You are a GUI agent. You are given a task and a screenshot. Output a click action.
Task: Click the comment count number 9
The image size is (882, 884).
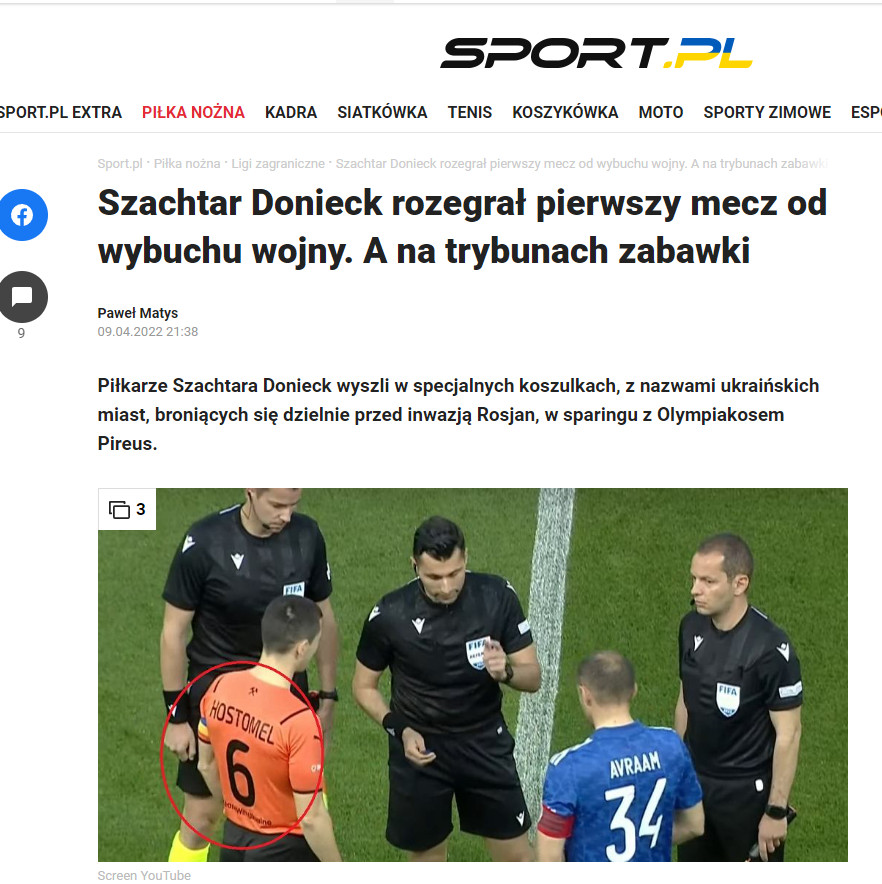pyautogui.click(x=21, y=333)
